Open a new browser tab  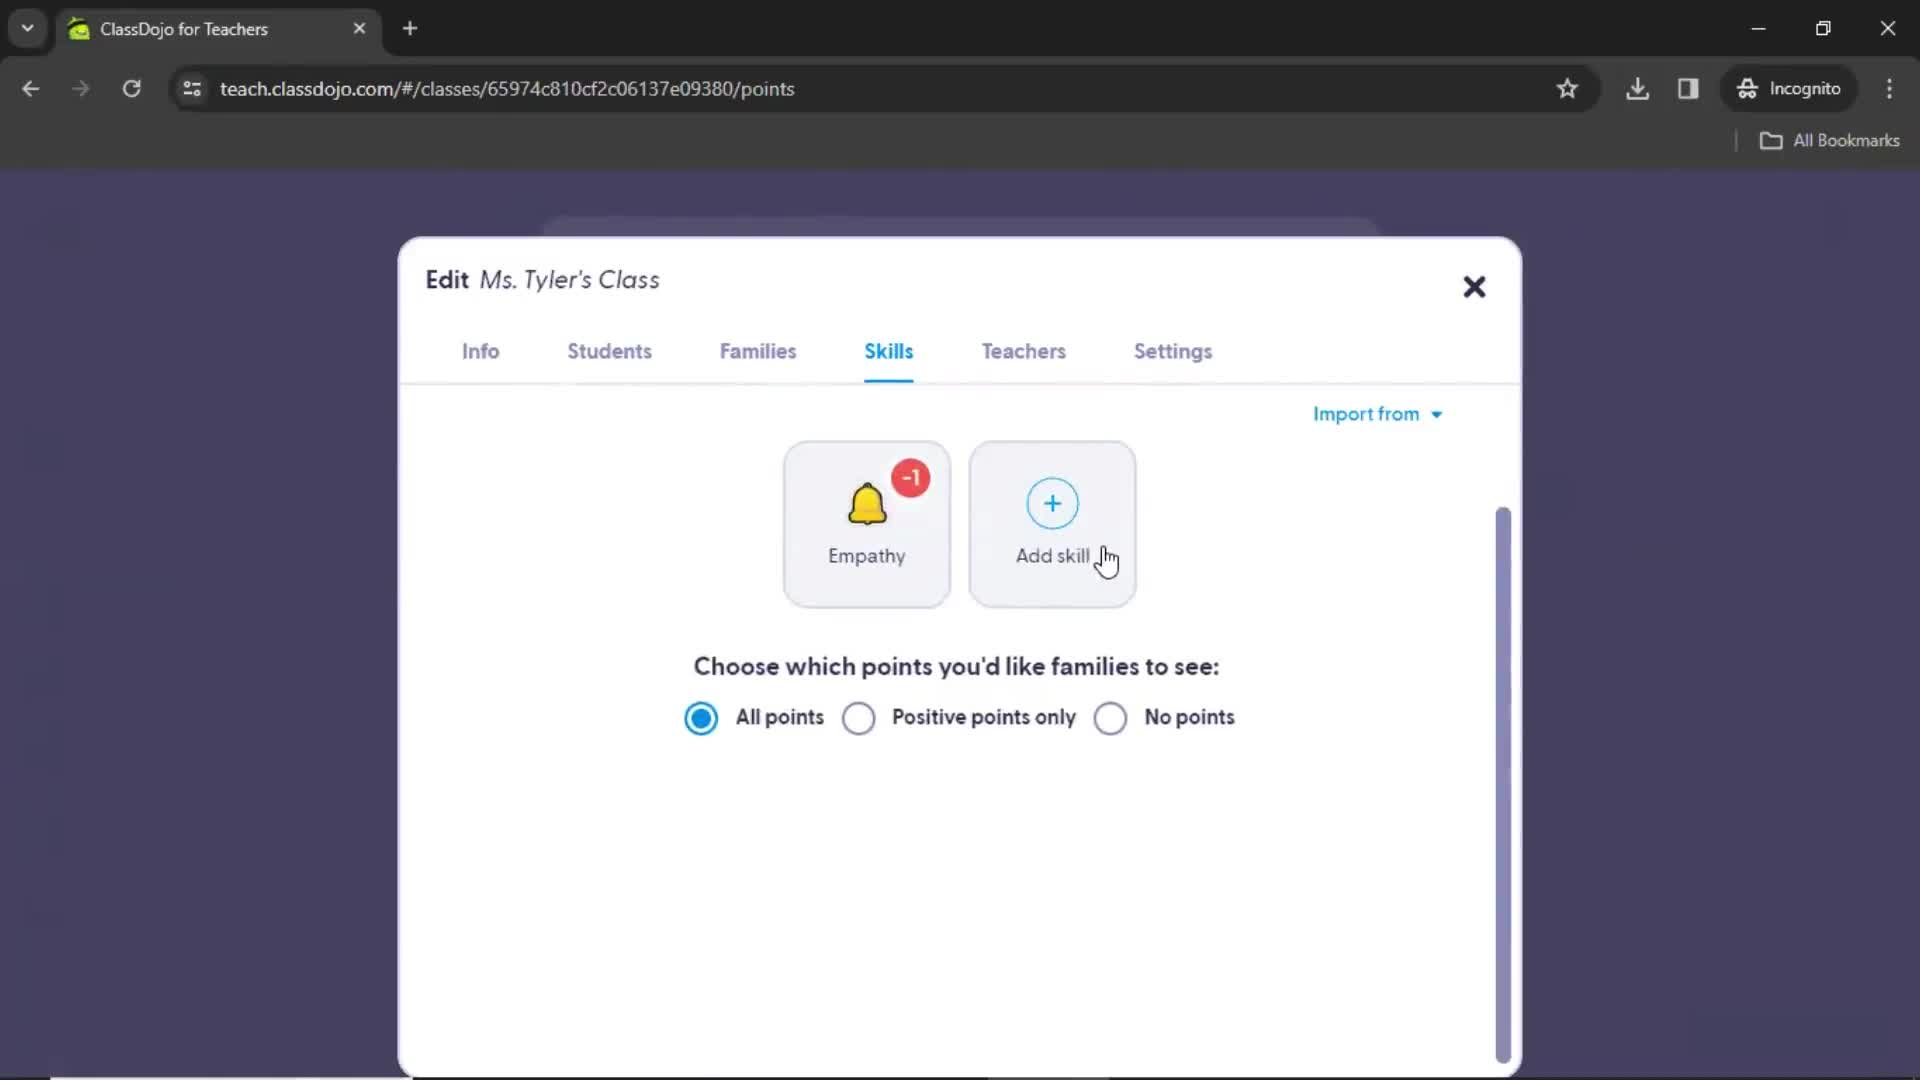(x=410, y=29)
